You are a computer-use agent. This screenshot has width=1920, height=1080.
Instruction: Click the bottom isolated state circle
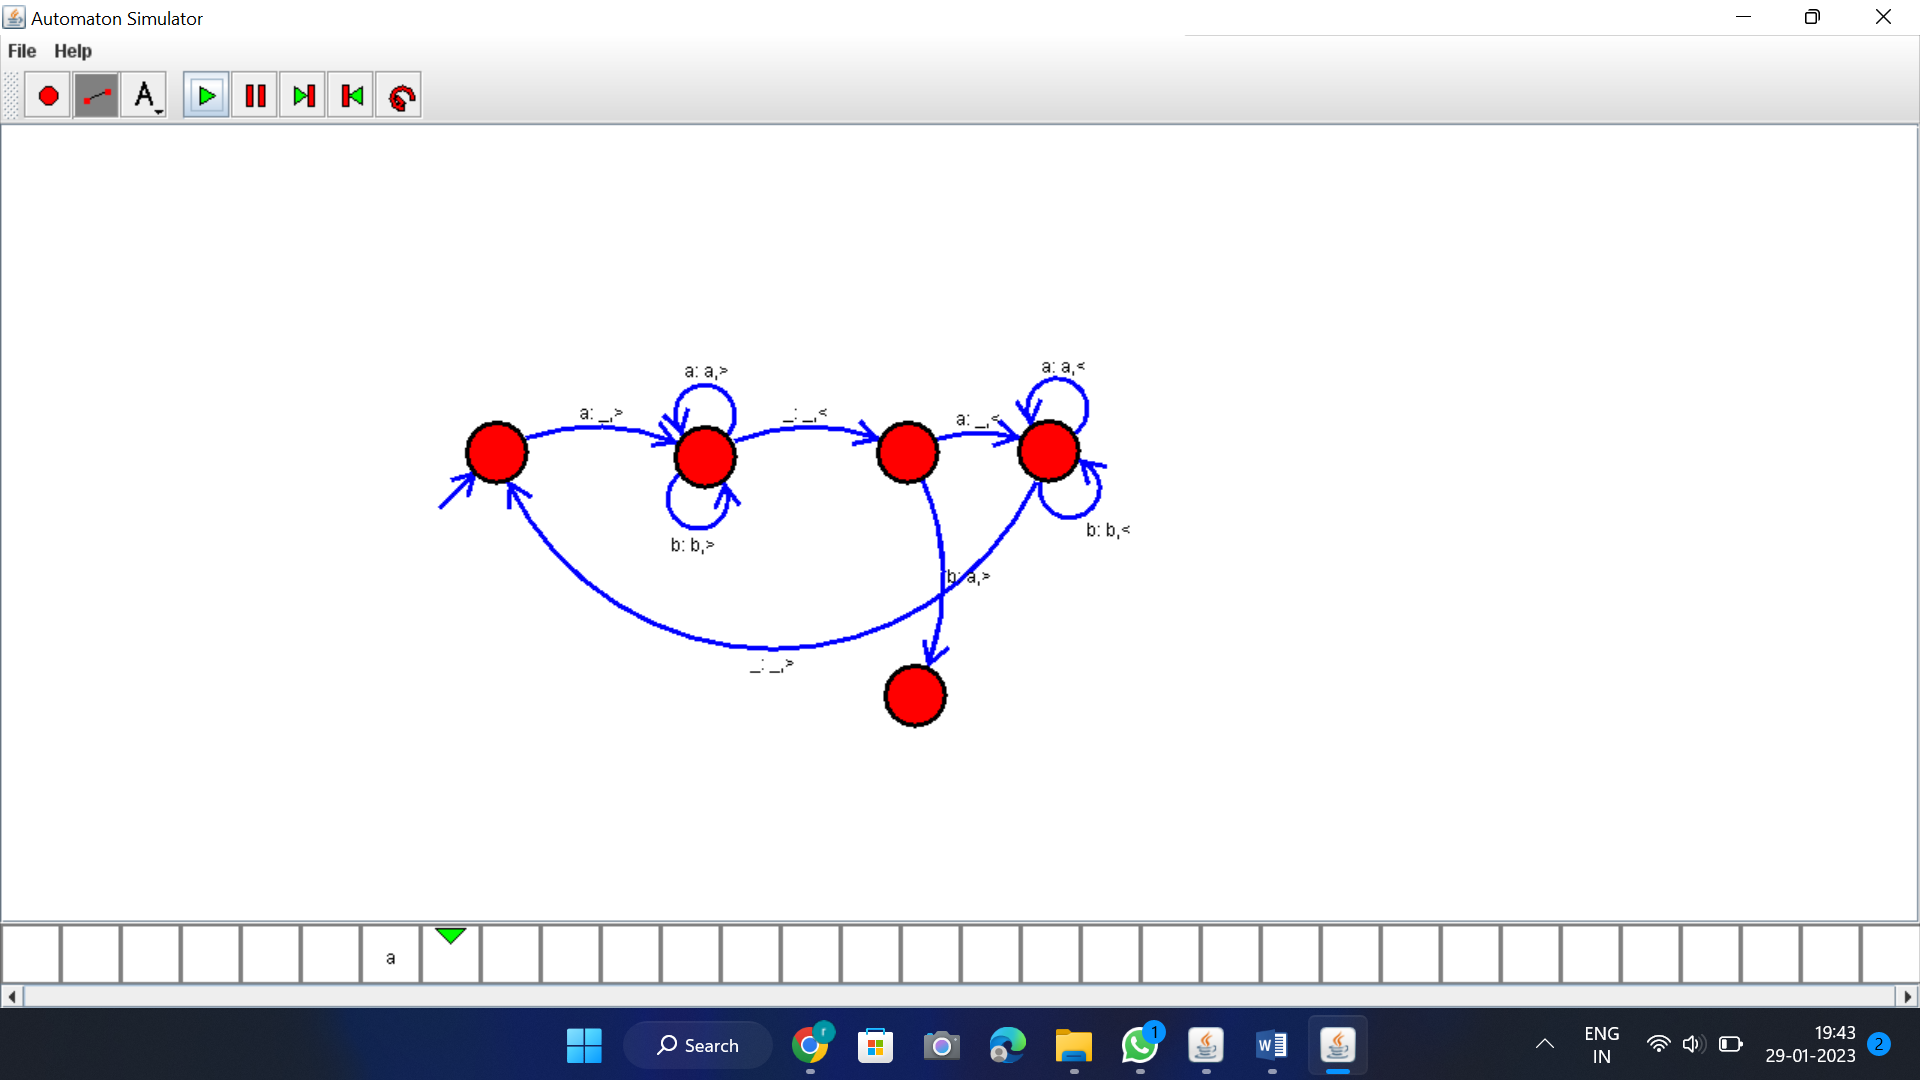click(x=915, y=696)
